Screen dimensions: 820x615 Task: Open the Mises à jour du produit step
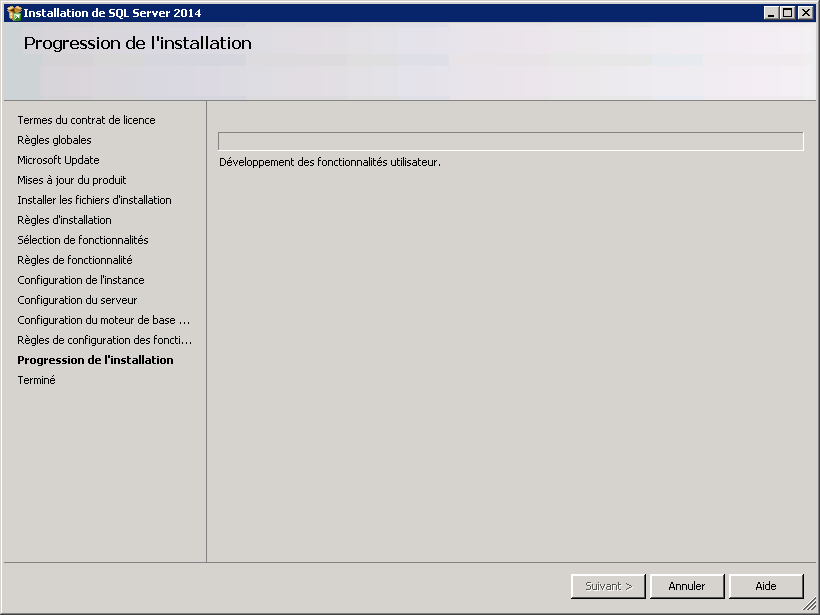tap(71, 180)
